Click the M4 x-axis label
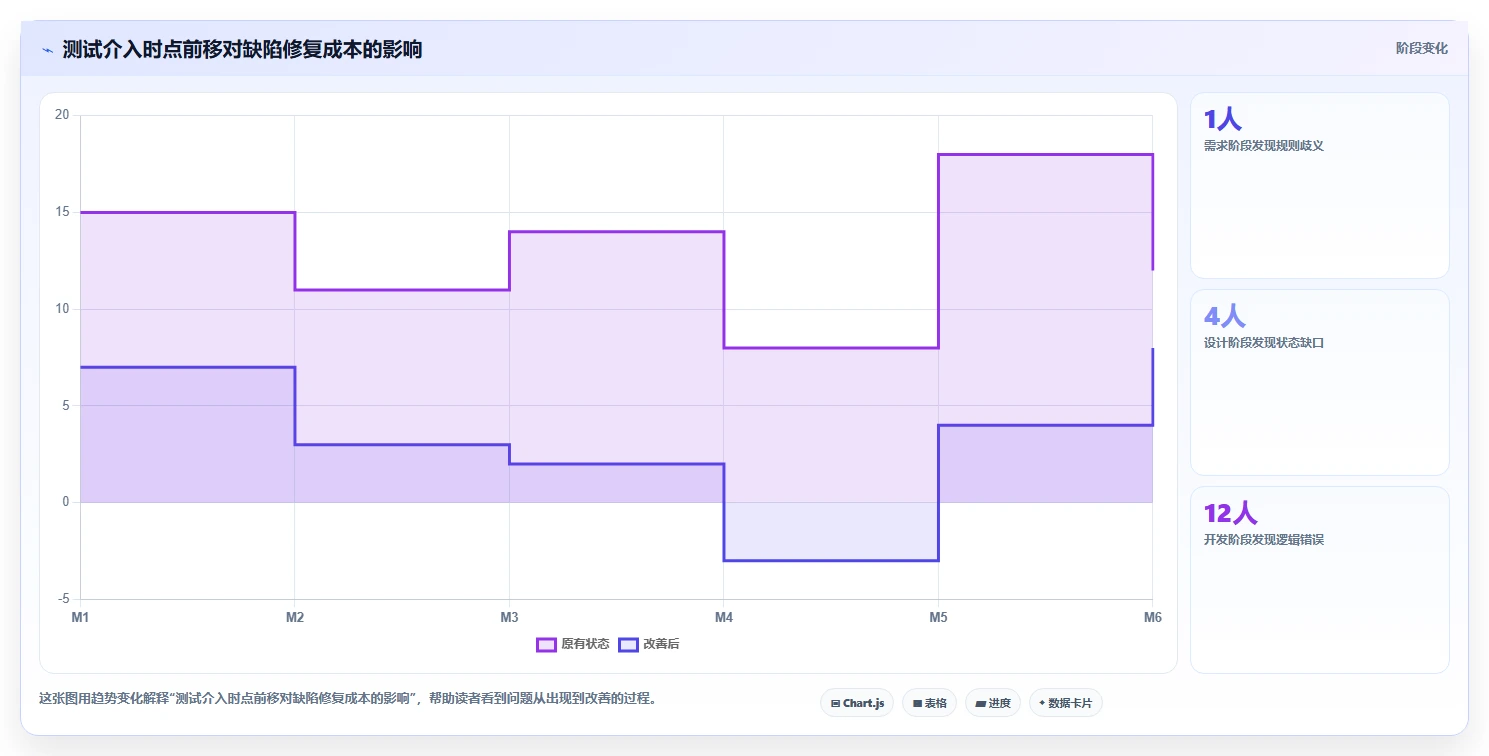This screenshot has height=756, width=1489. [x=724, y=618]
